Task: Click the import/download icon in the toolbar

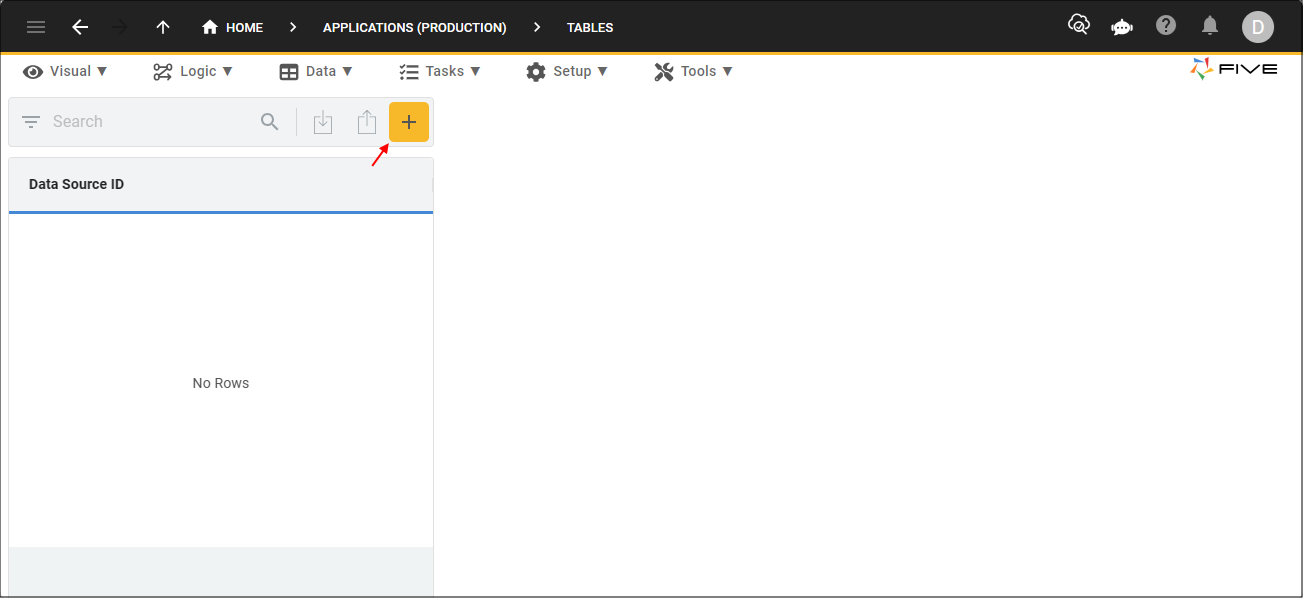Action: (x=322, y=121)
